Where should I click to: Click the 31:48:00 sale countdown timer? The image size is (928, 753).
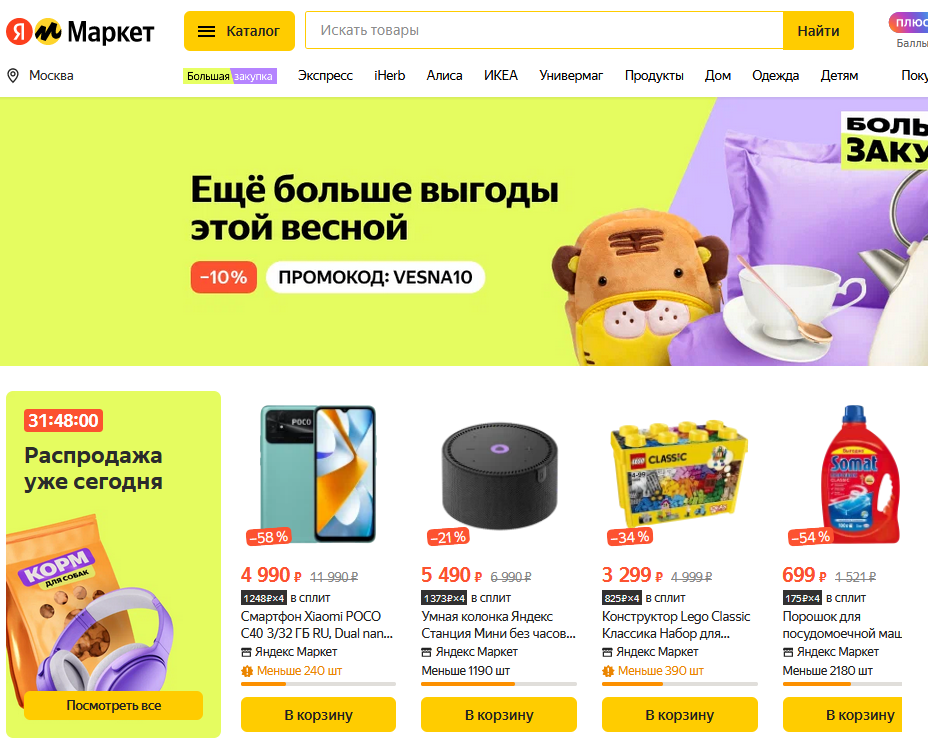[63, 420]
